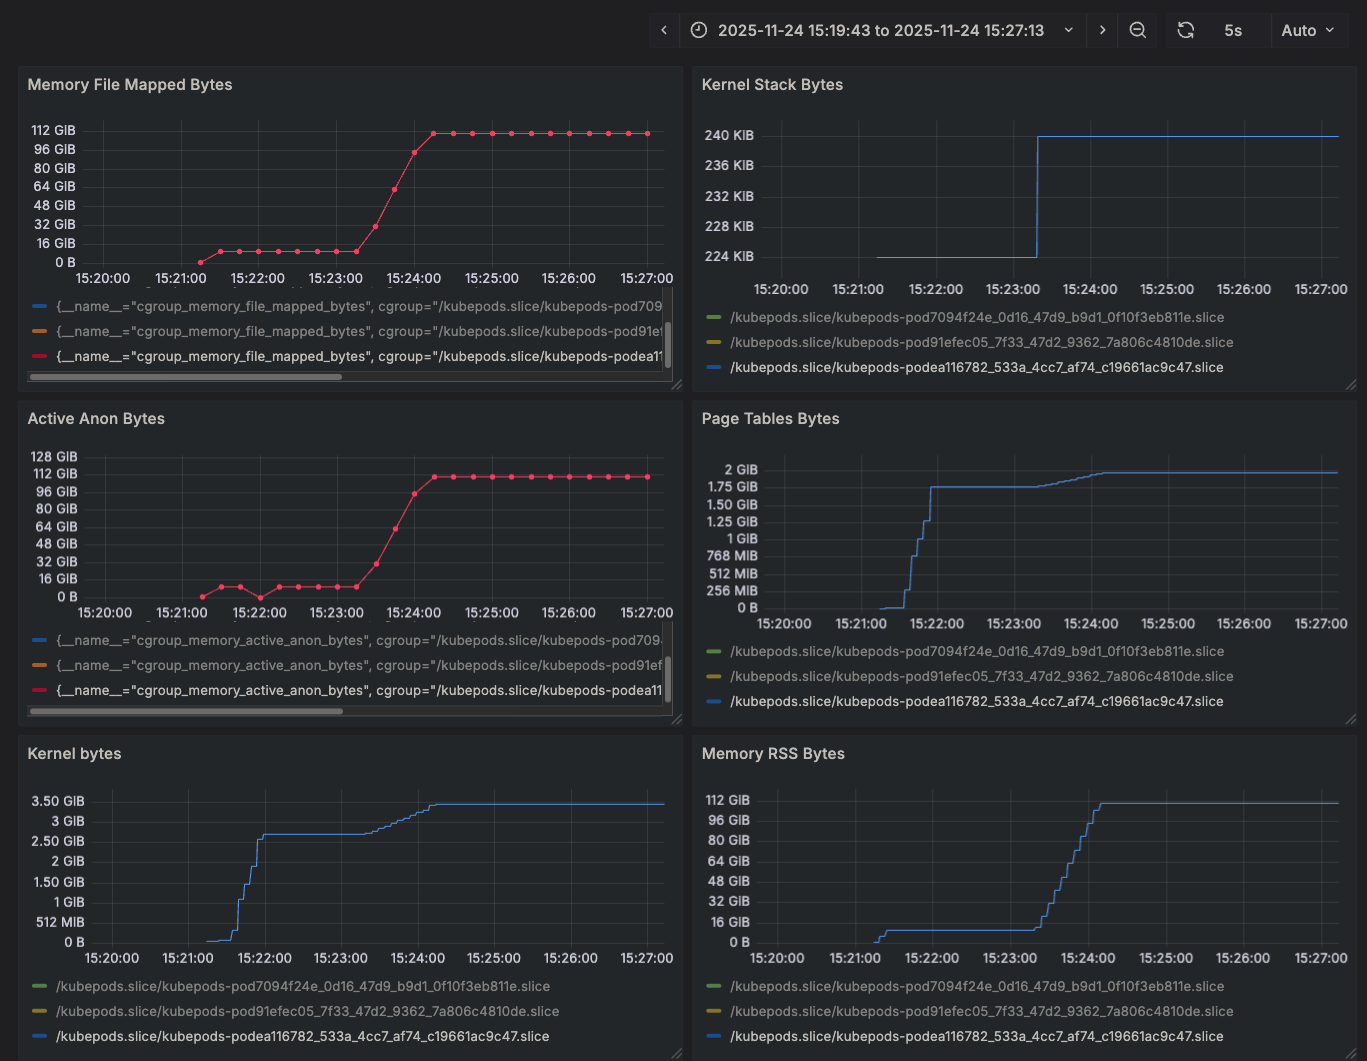
Task: Refresh the dashboard using the refresh icon
Action: (x=1185, y=30)
